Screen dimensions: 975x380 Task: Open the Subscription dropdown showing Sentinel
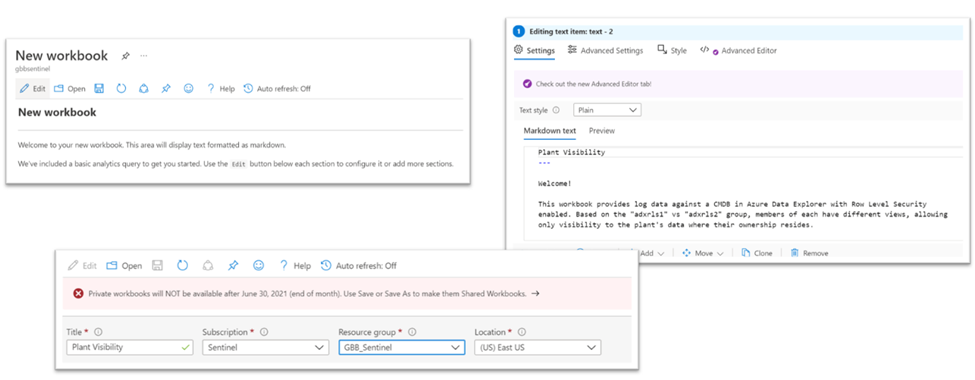pos(266,348)
